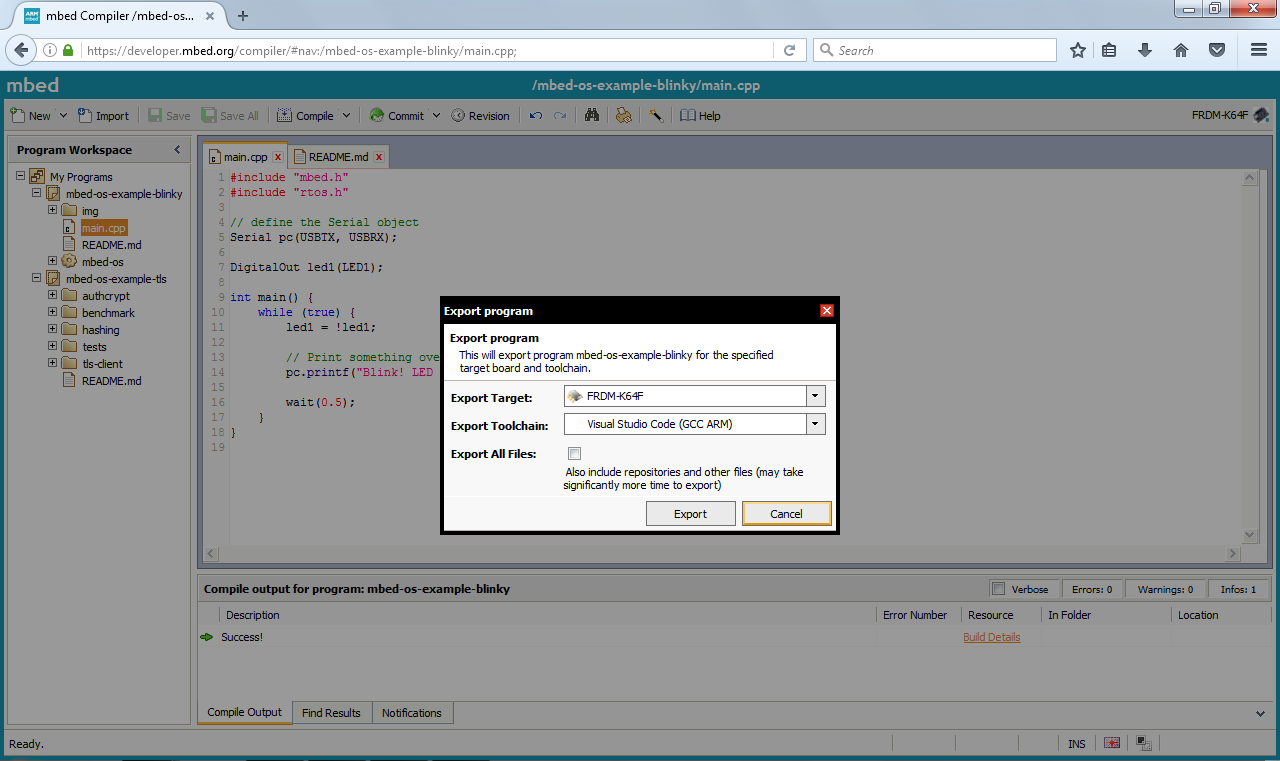The width and height of the screenshot is (1280, 761).
Task: Collapse the mbed-os-example-blinky tree node
Action: (x=36, y=193)
